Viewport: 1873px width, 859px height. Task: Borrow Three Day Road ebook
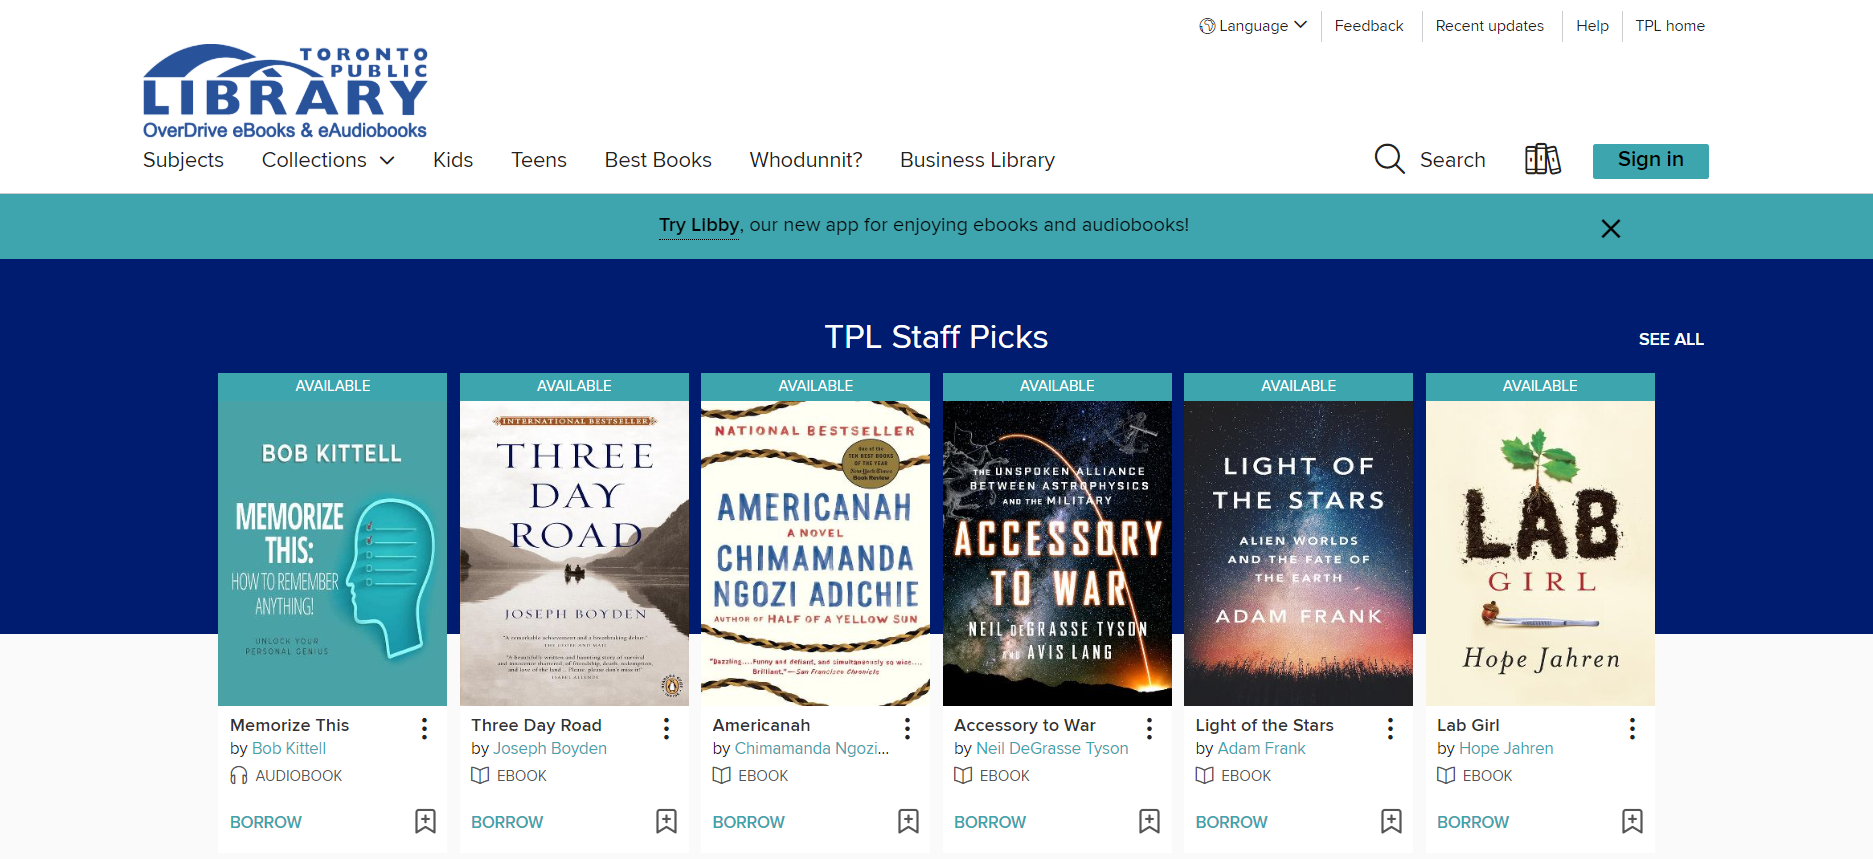(507, 822)
